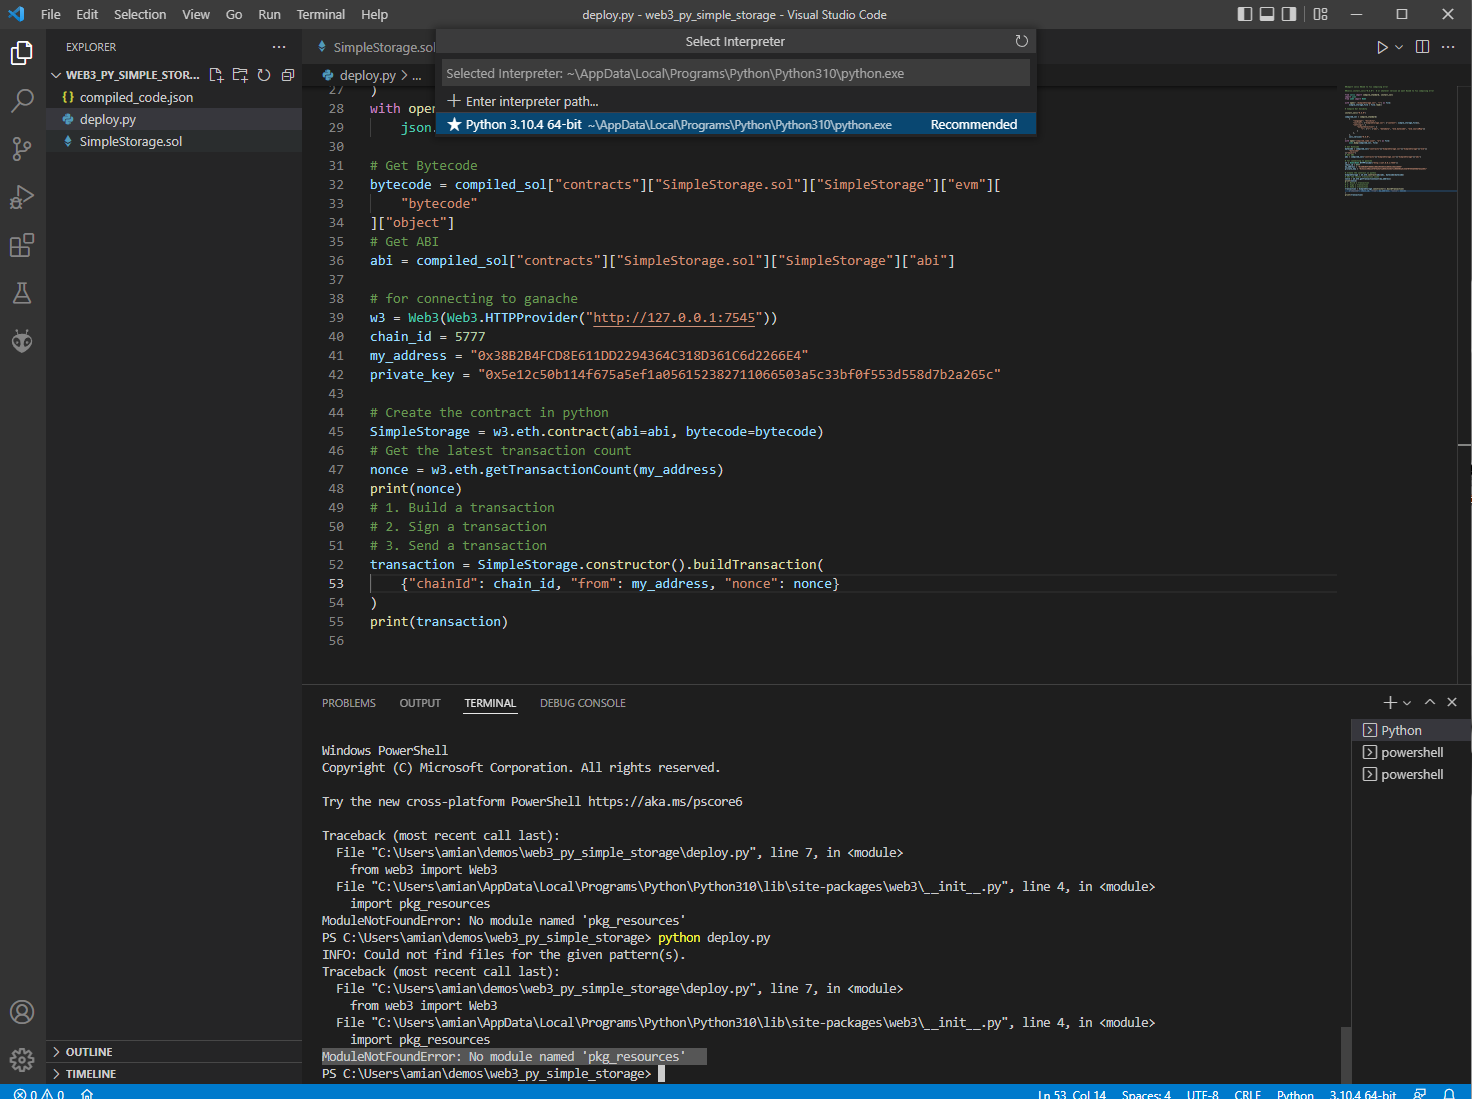The width and height of the screenshot is (1472, 1099).
Task: Expand the Outline section
Action: coord(89,1052)
